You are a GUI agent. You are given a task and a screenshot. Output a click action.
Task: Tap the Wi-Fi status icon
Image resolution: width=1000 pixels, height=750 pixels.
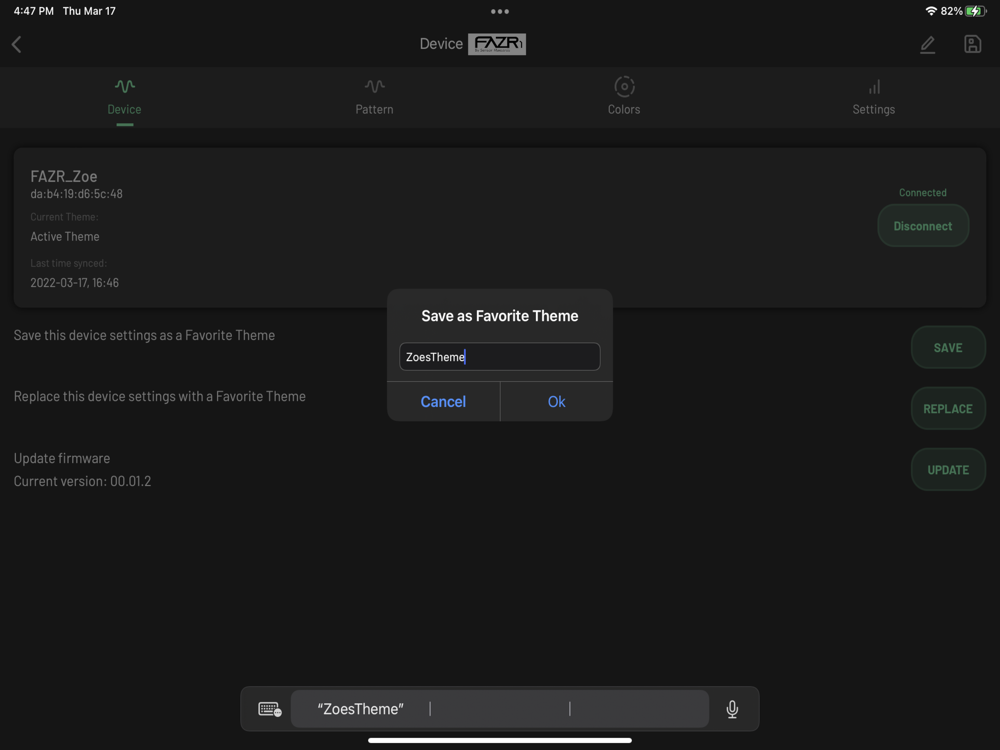click(931, 11)
